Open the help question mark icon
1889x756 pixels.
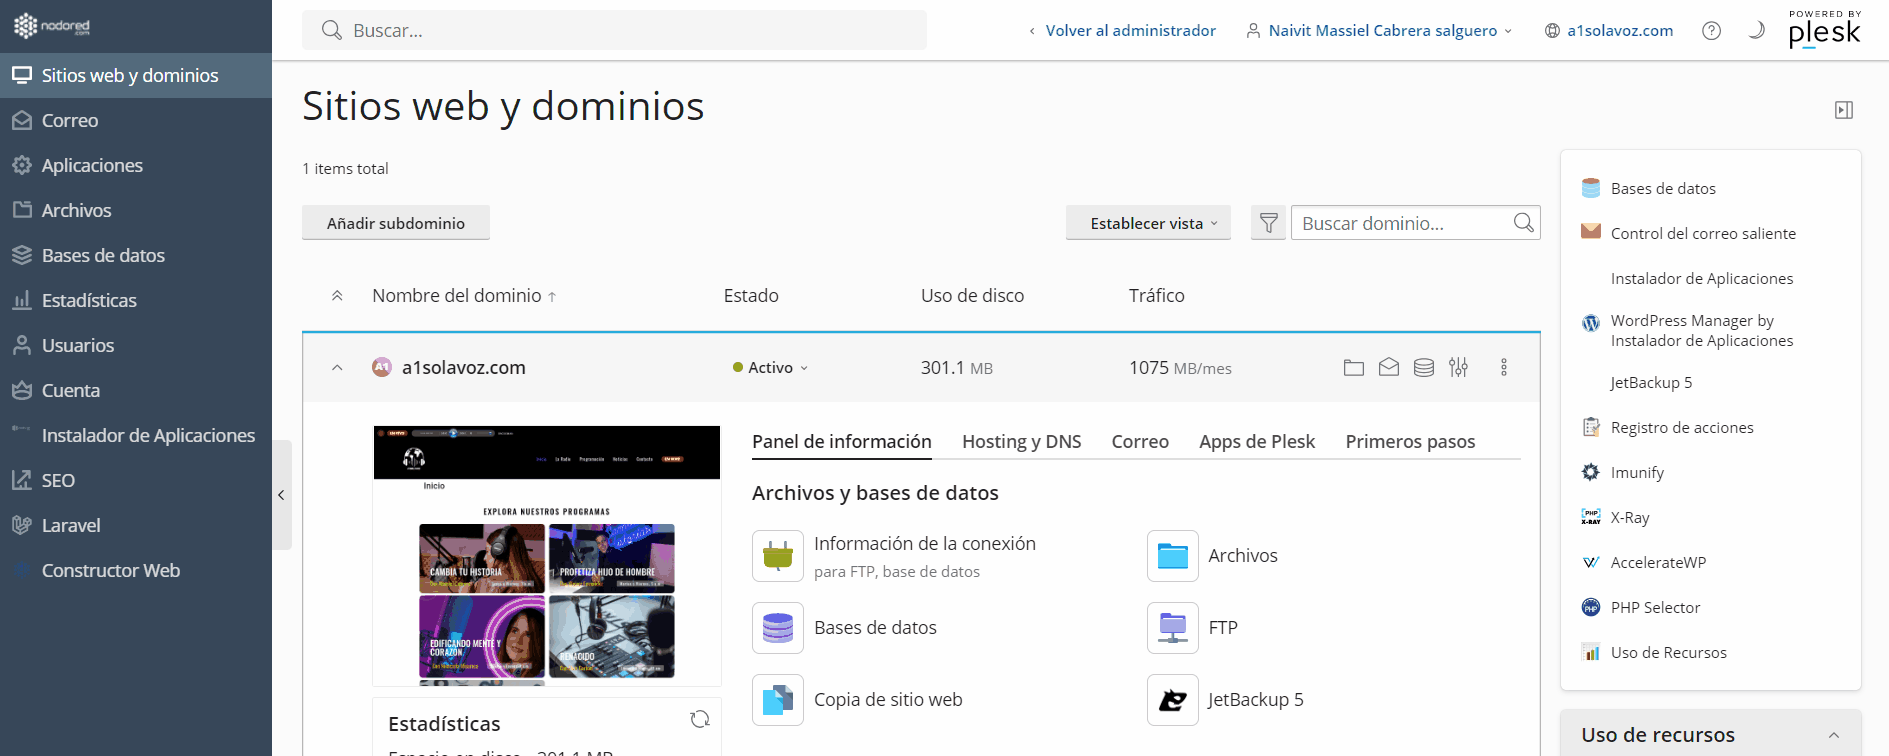pos(1711,31)
